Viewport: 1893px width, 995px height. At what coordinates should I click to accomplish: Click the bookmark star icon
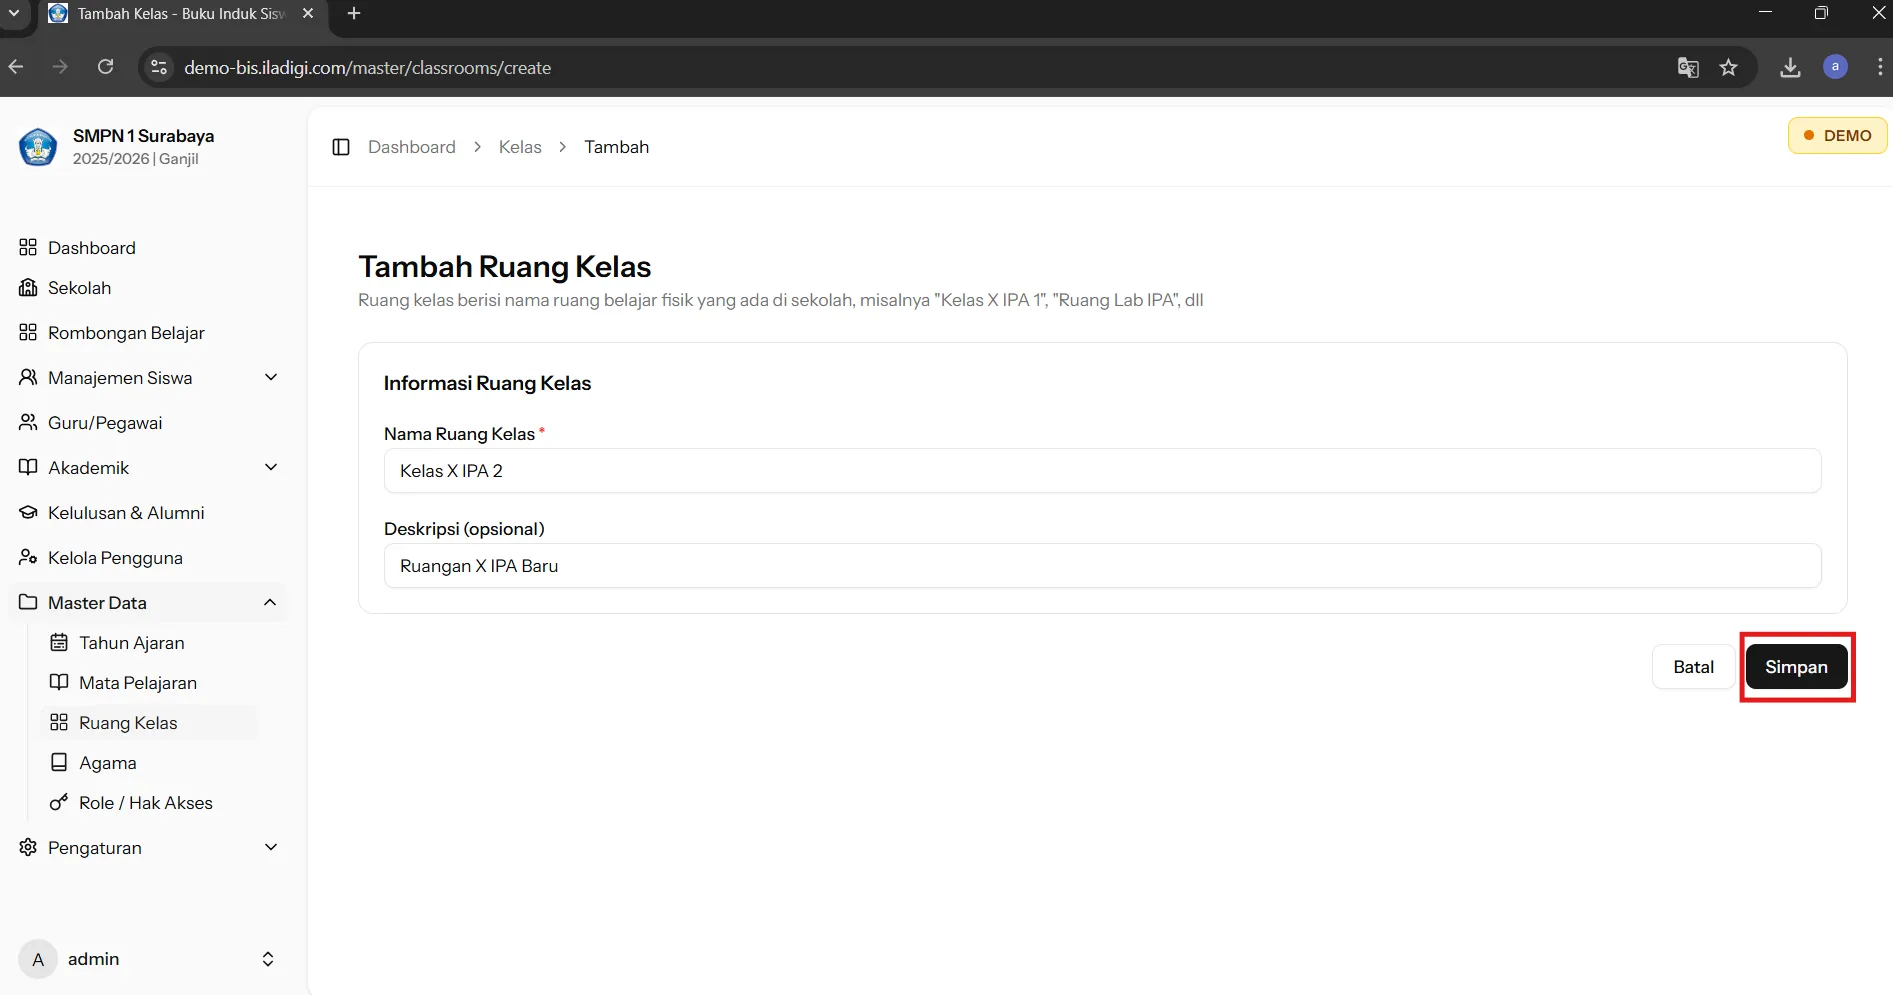click(1728, 67)
